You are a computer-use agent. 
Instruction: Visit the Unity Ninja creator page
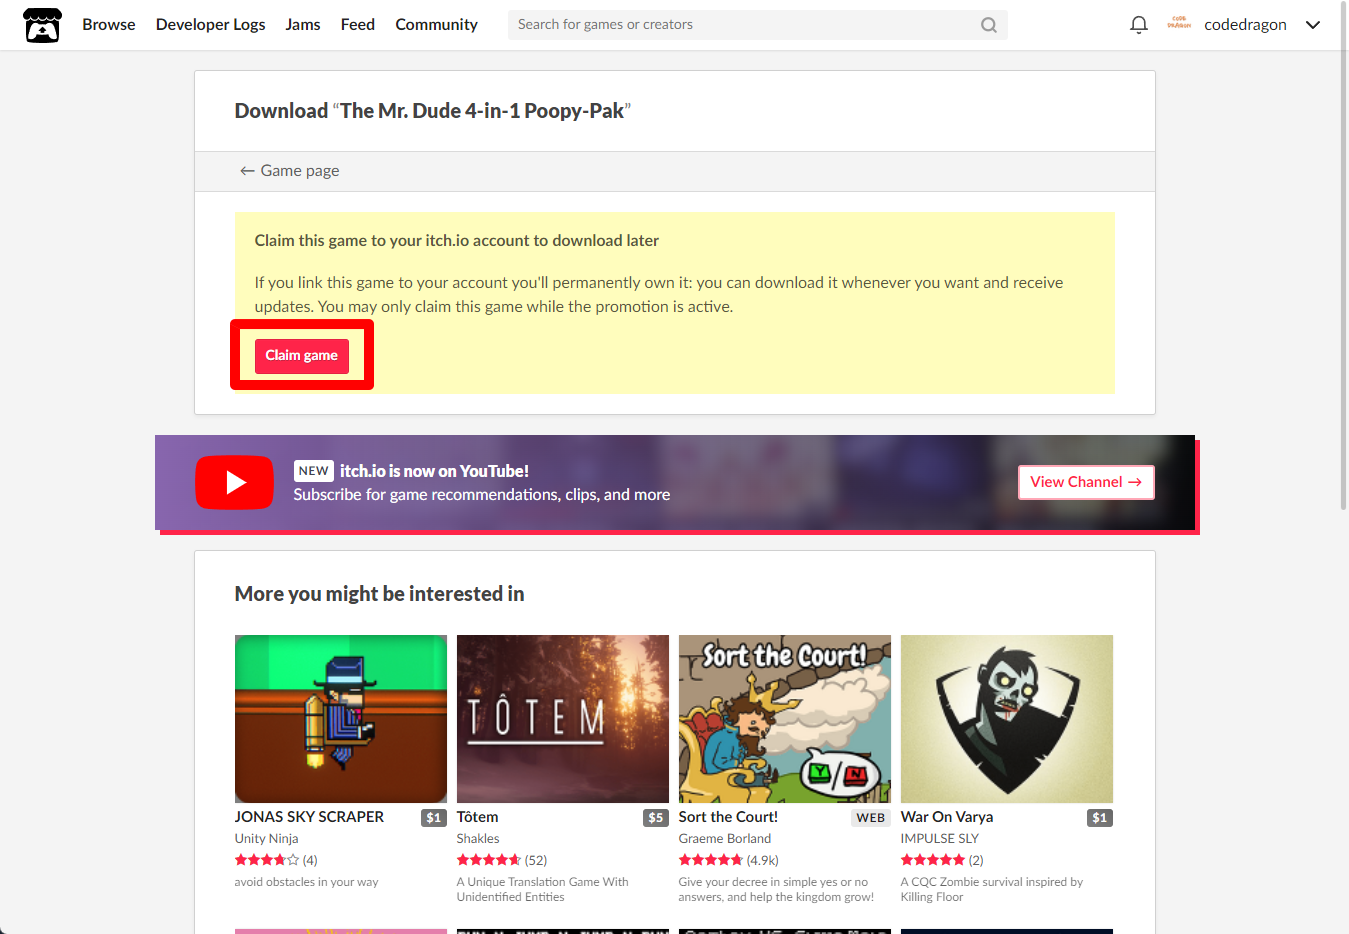click(267, 839)
